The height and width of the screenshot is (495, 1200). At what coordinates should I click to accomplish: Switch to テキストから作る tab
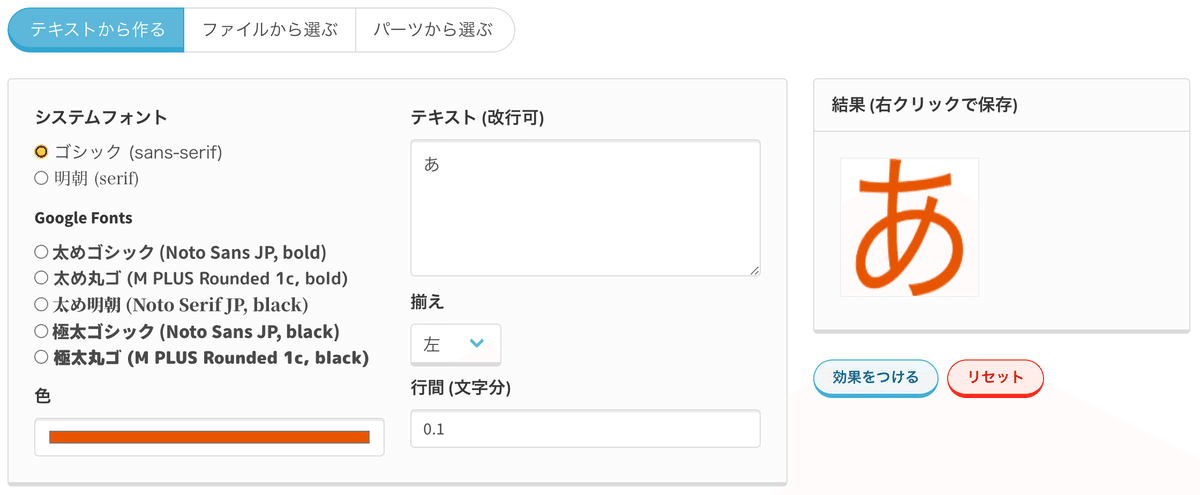[96, 30]
